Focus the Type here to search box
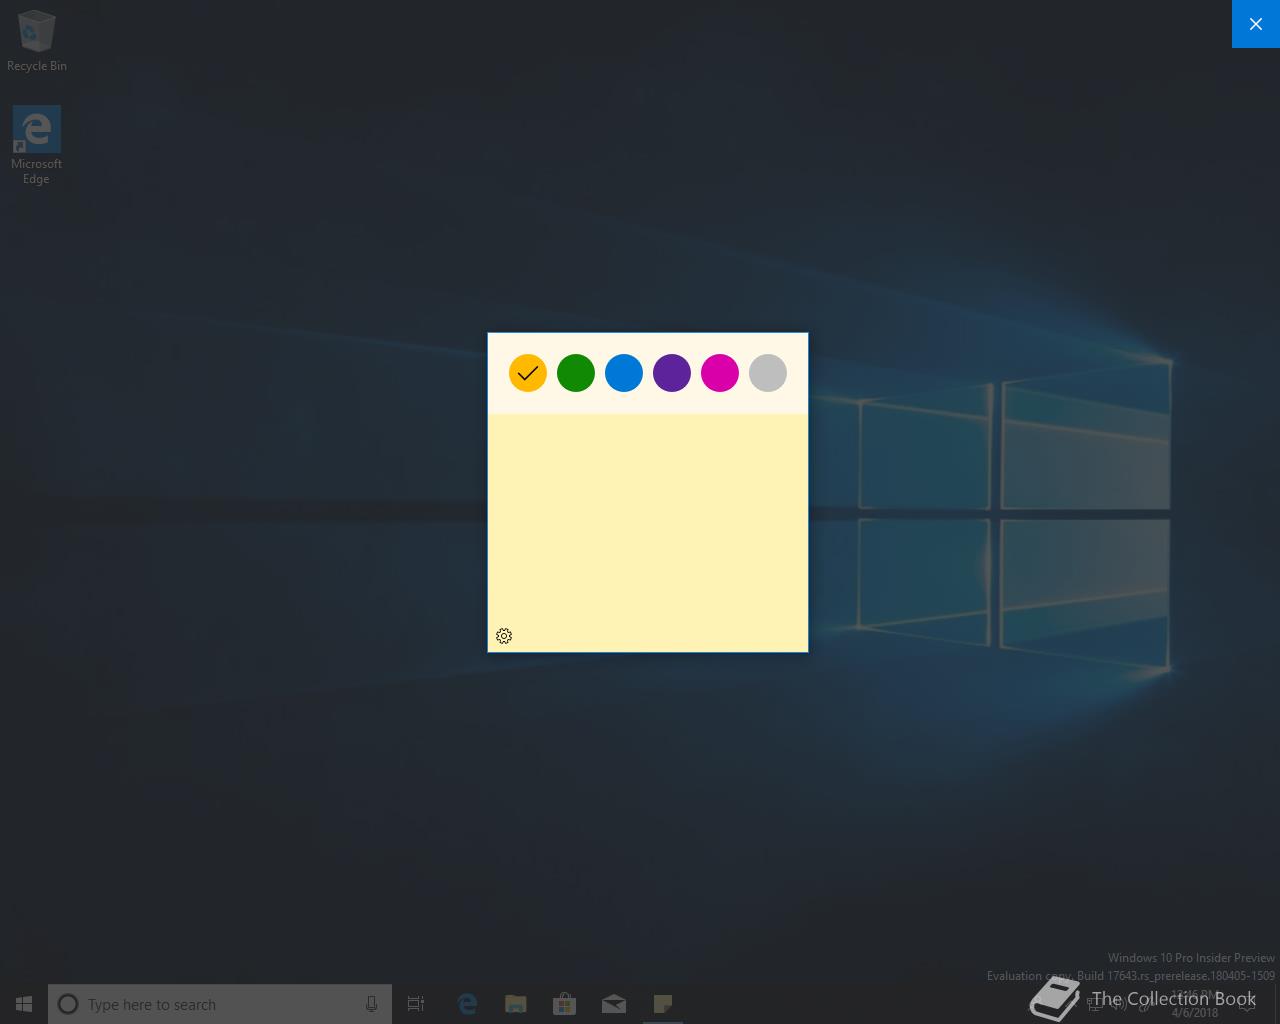The width and height of the screenshot is (1280, 1024). pos(220,1004)
